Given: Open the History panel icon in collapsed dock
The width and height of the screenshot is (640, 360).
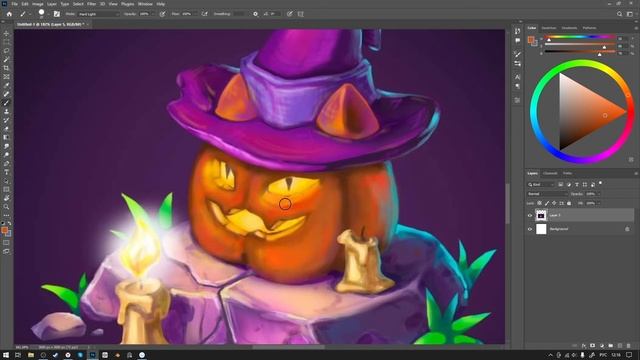Looking at the screenshot, I should point(518,31).
